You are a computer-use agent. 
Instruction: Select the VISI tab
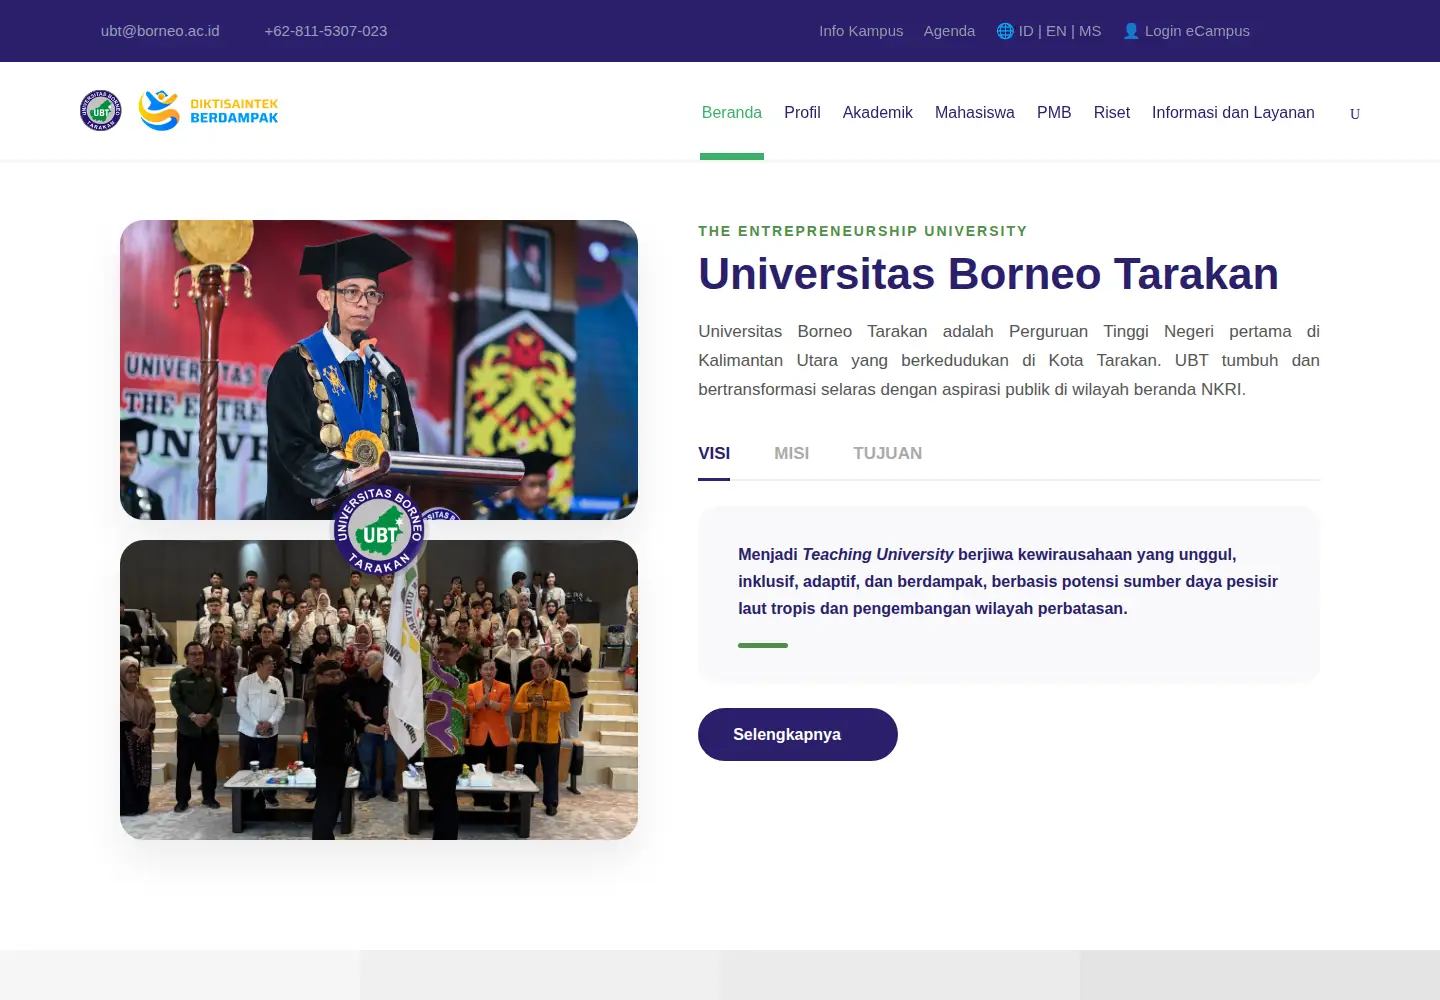714,454
